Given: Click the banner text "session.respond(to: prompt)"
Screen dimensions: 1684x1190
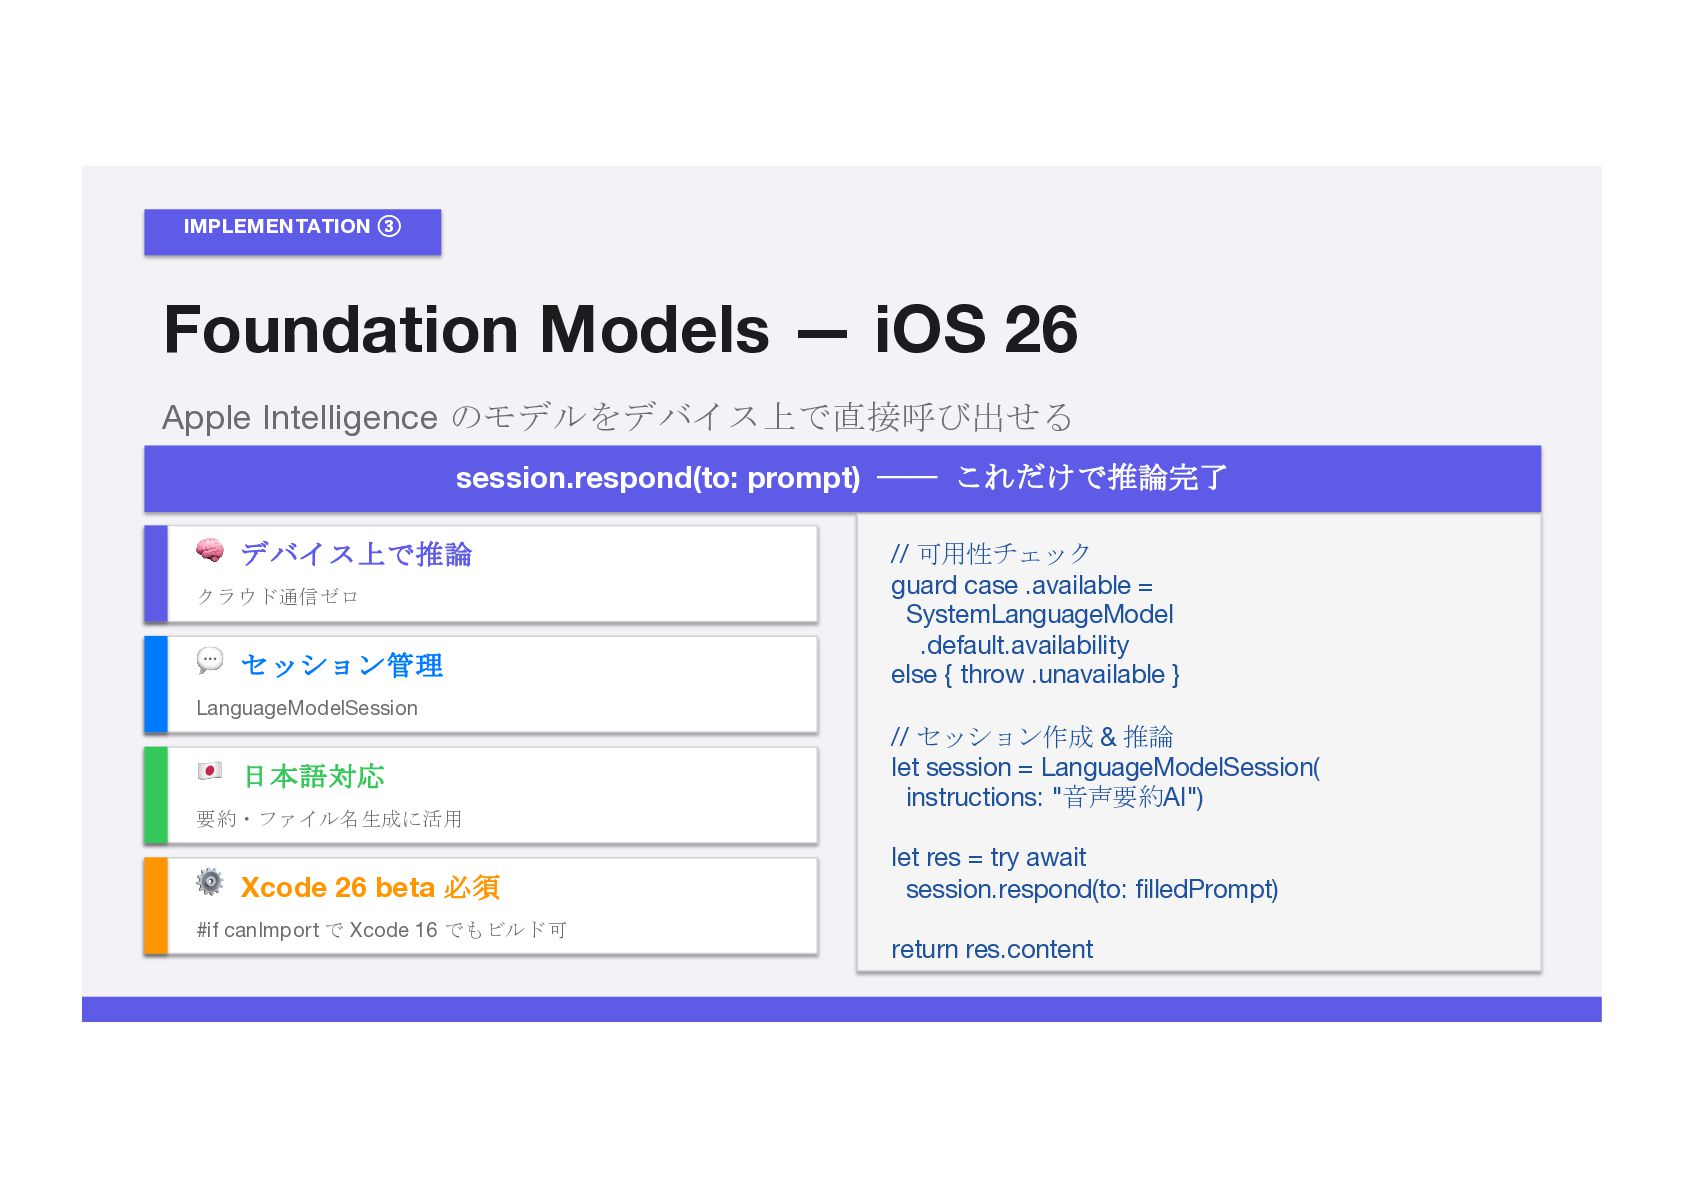Looking at the screenshot, I should [658, 478].
